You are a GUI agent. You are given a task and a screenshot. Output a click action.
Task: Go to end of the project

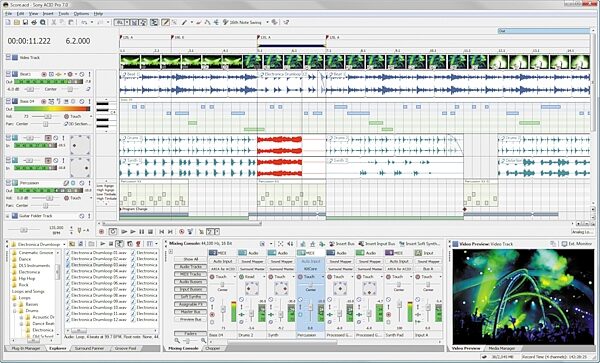[170, 231]
